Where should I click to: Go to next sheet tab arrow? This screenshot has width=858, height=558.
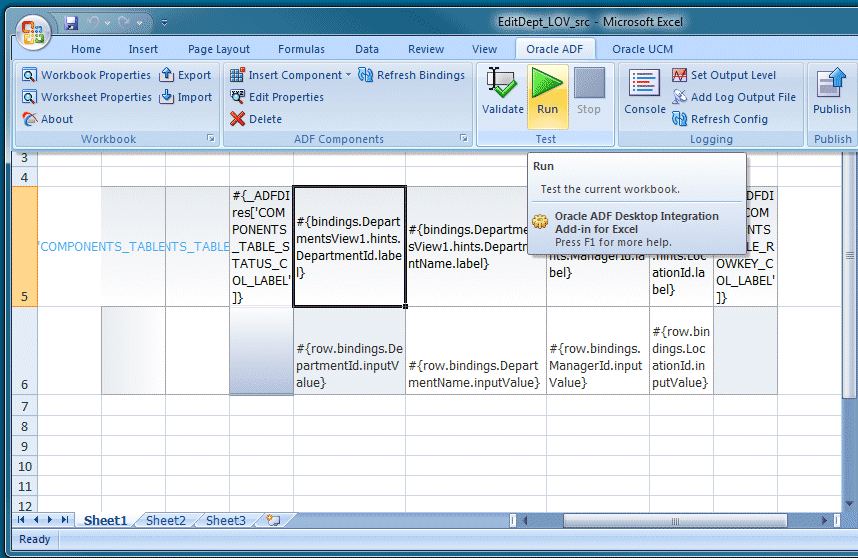click(x=50, y=520)
